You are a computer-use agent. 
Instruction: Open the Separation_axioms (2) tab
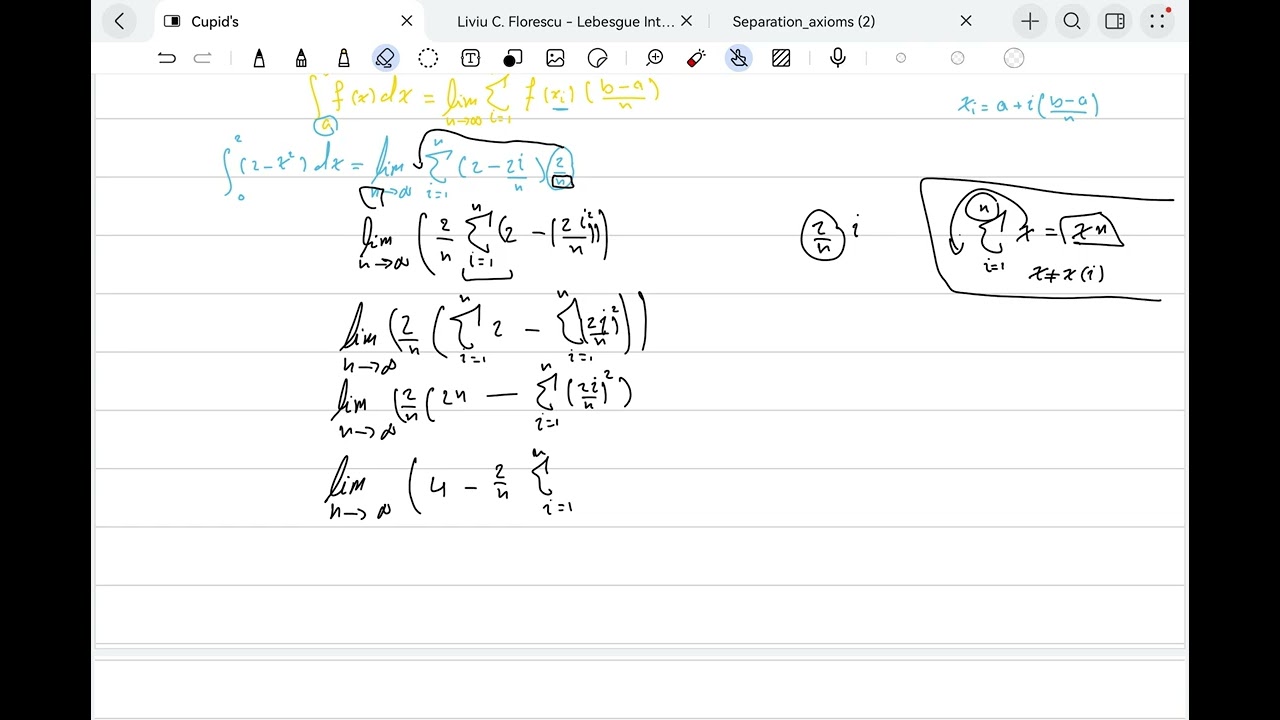tap(804, 21)
